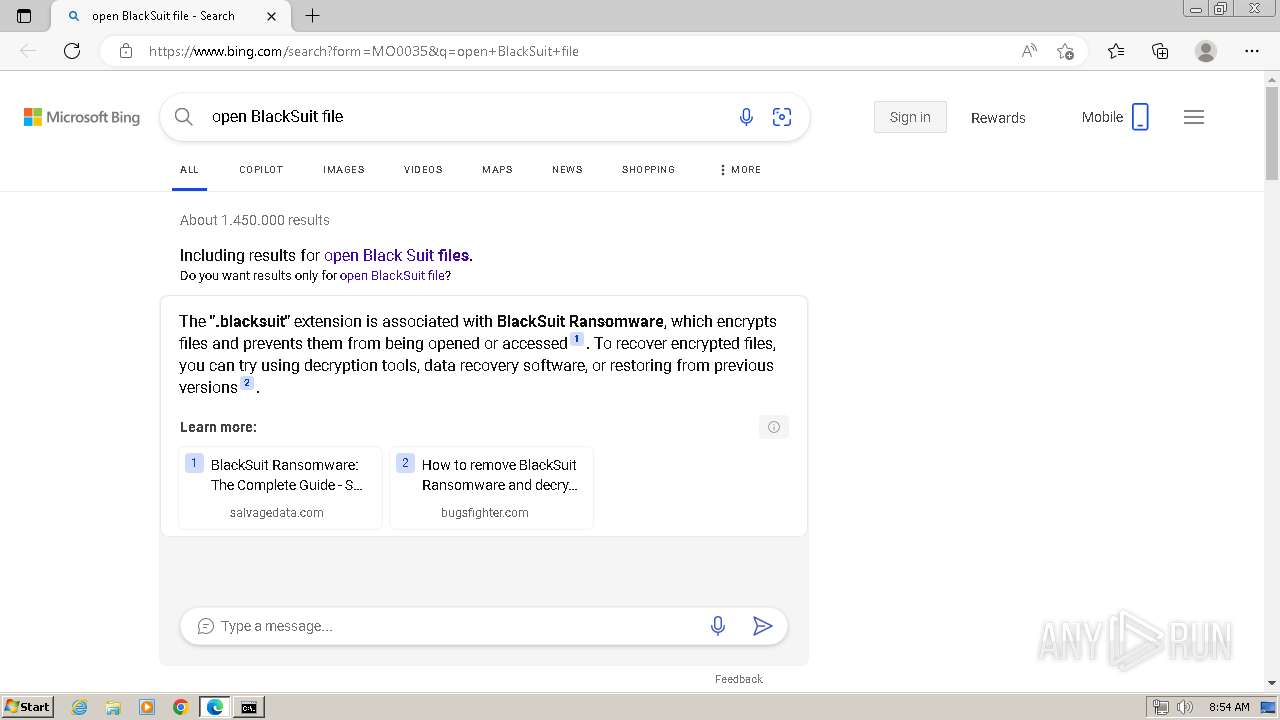
Task: Open bugsfighter.com remove BlackSuit card
Action: click(x=491, y=488)
